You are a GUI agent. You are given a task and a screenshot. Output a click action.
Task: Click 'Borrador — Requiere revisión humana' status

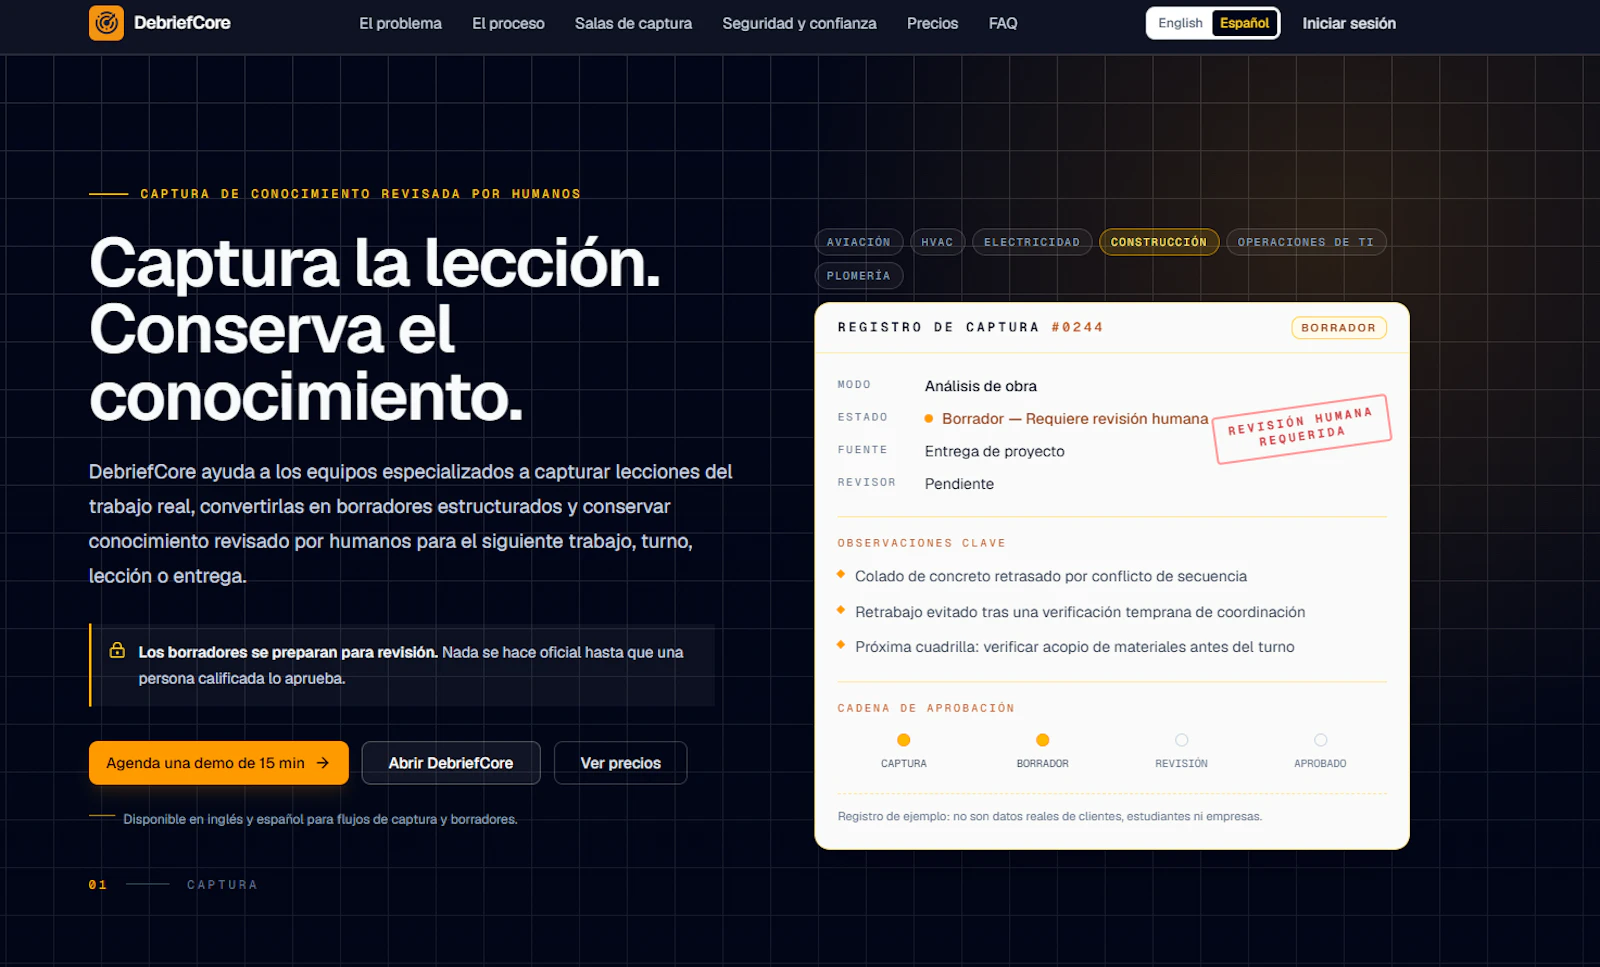click(x=1066, y=419)
